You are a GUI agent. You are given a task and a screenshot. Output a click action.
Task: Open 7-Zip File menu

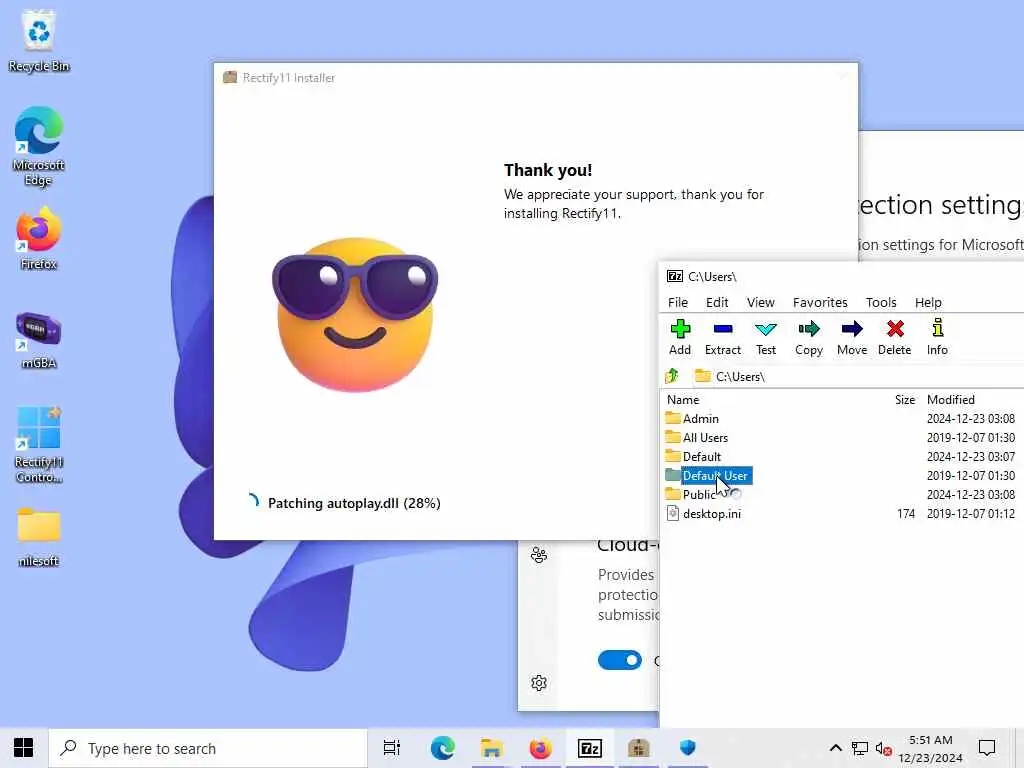[677, 302]
